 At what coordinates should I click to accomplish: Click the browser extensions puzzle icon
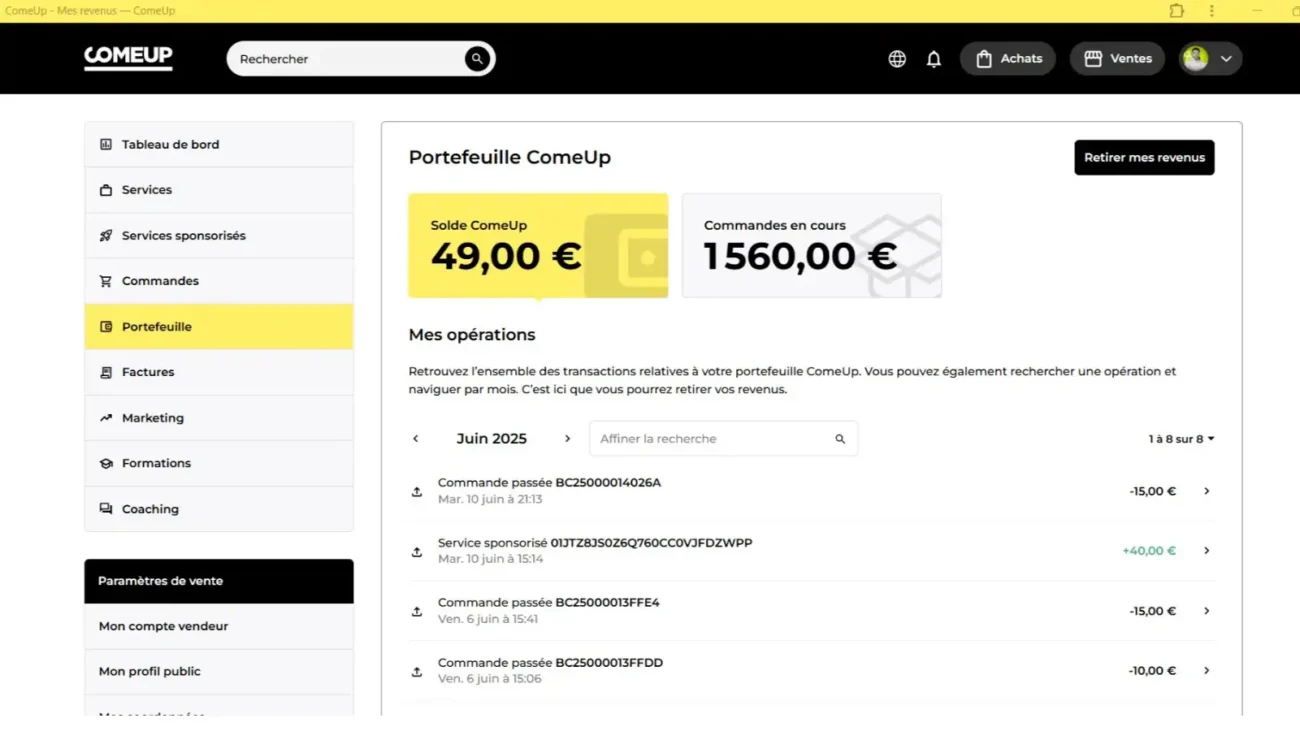(x=1177, y=11)
